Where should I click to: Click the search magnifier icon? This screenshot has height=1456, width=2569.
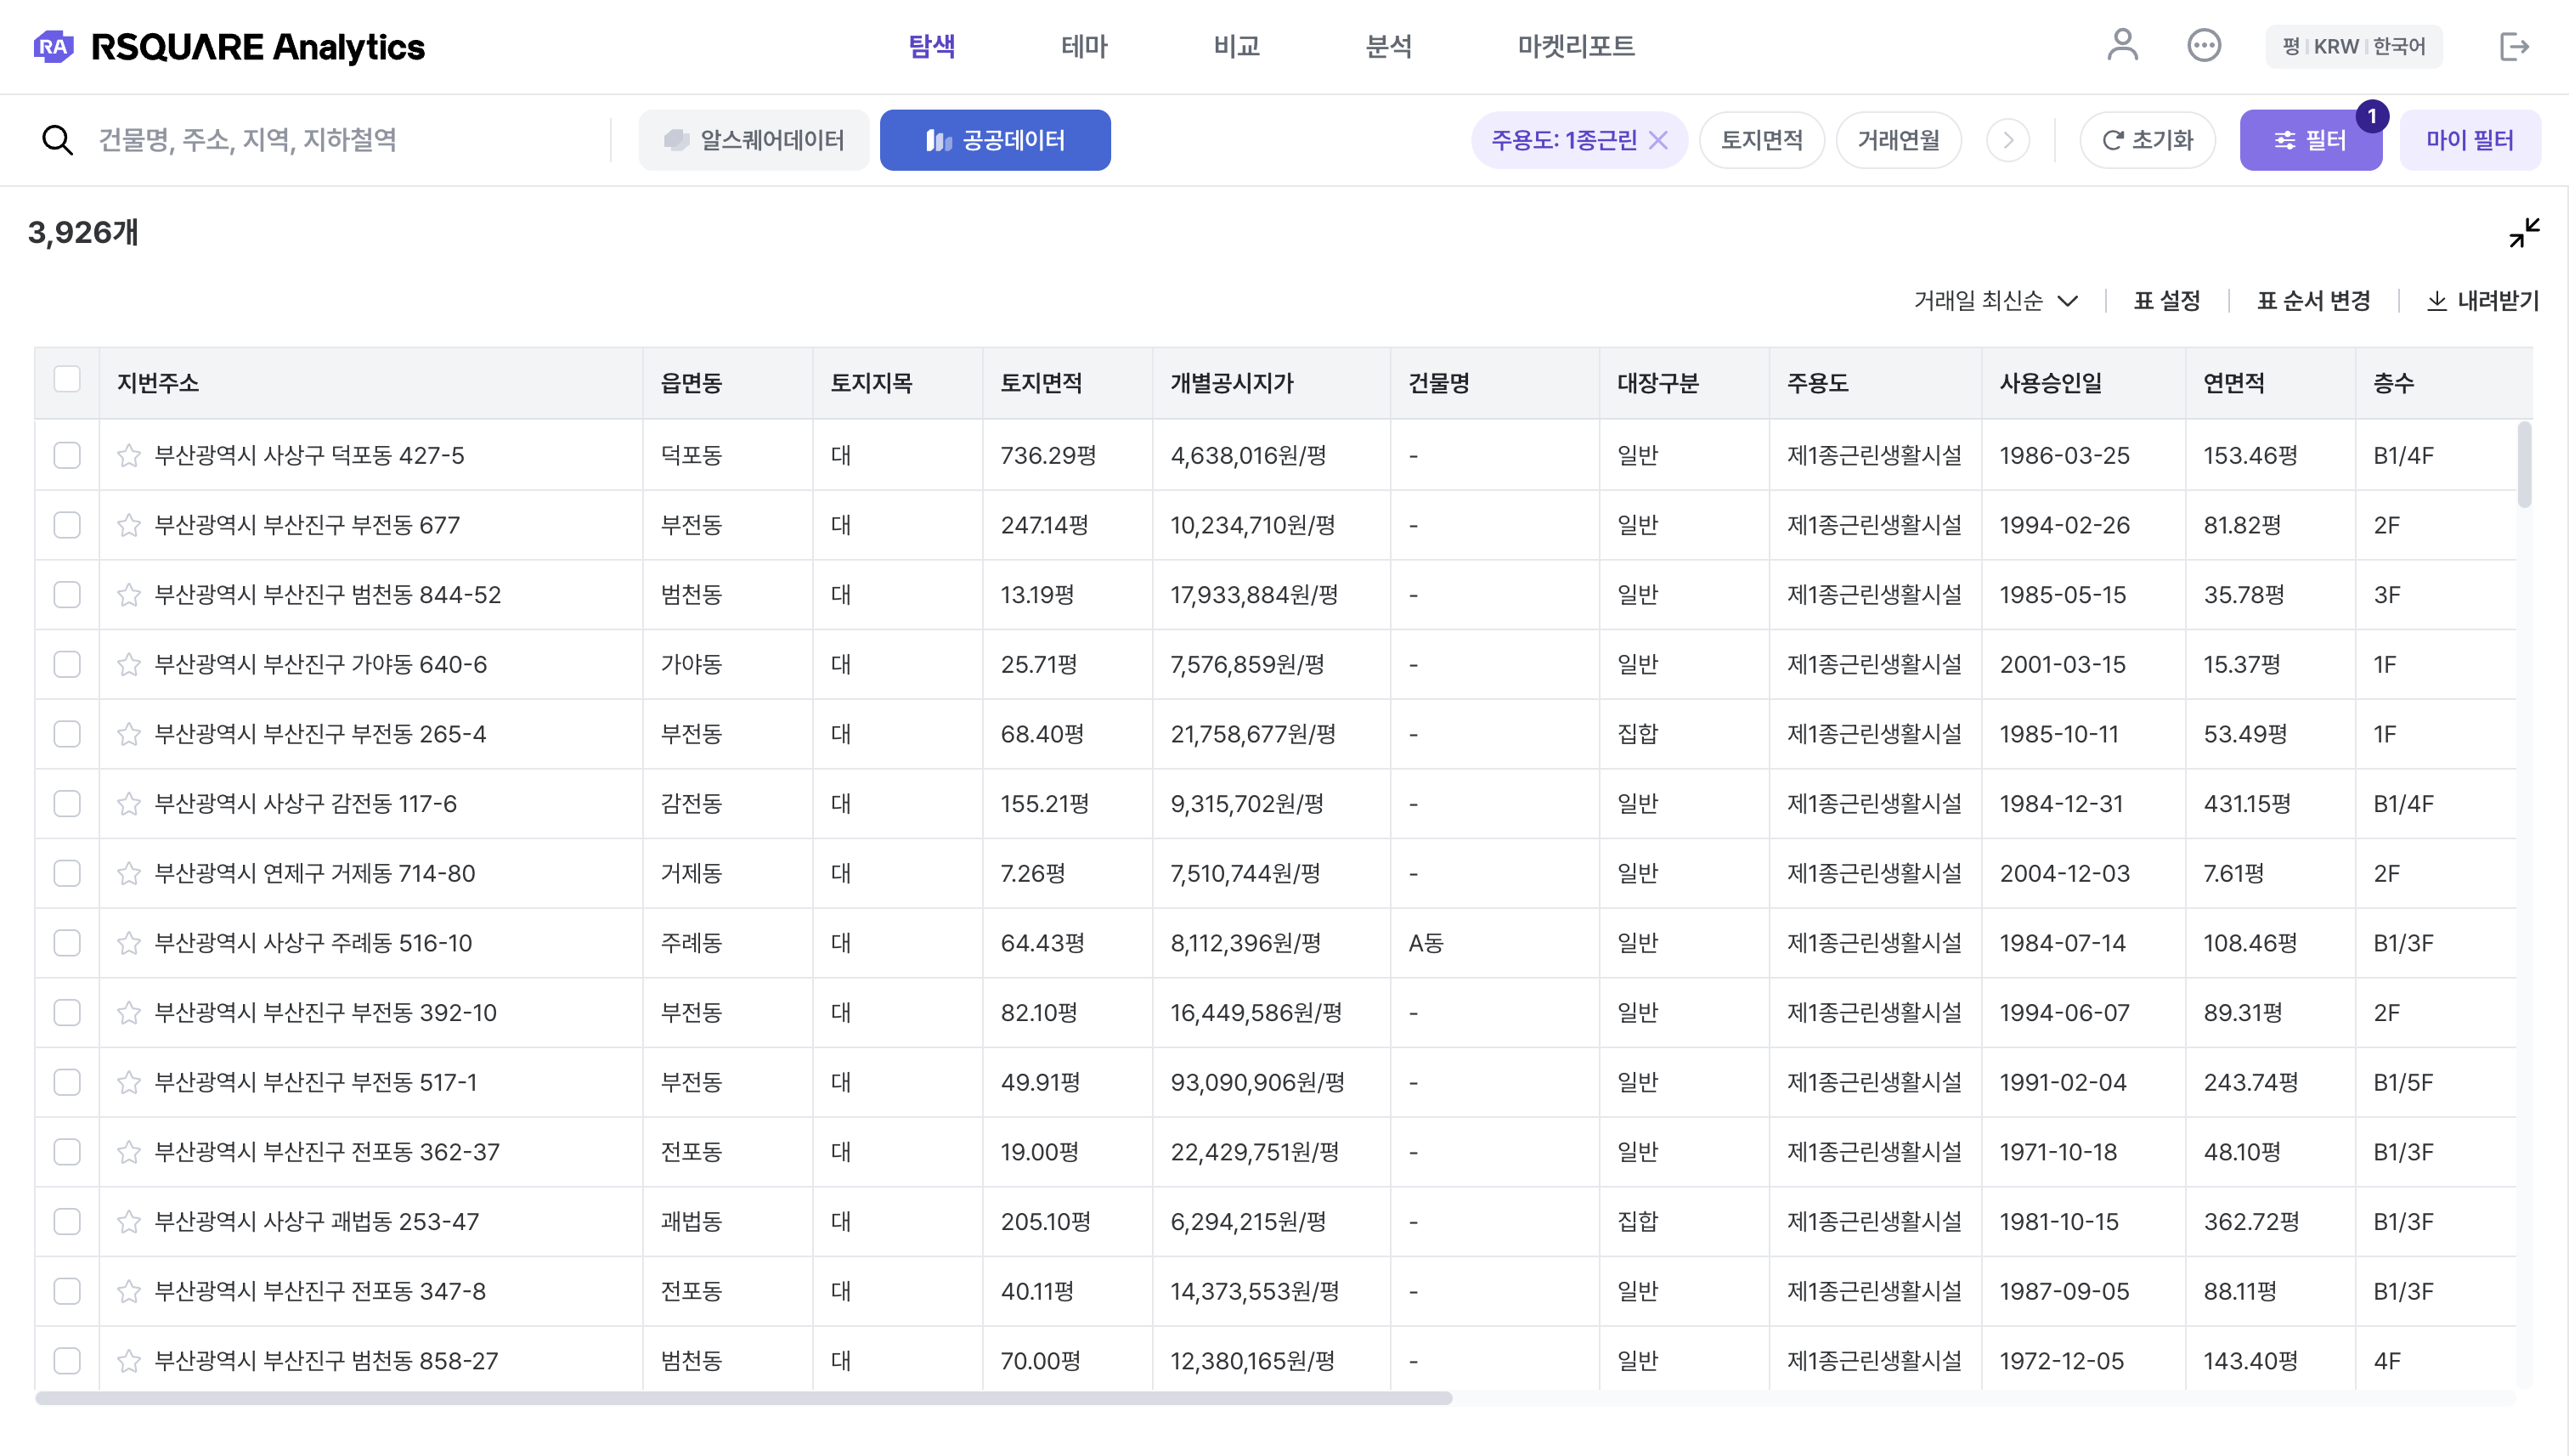tap(57, 140)
